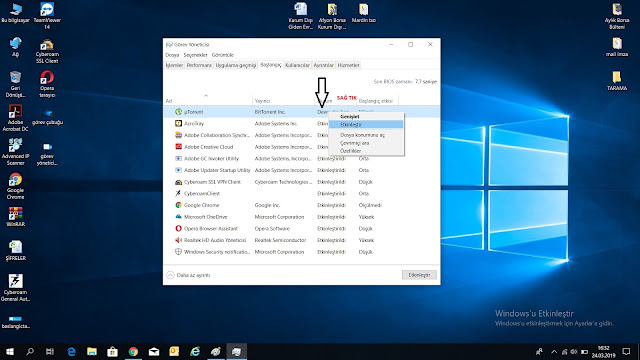This screenshot has height=360, width=640.
Task: Open the Windows Start menu
Action: [10, 351]
